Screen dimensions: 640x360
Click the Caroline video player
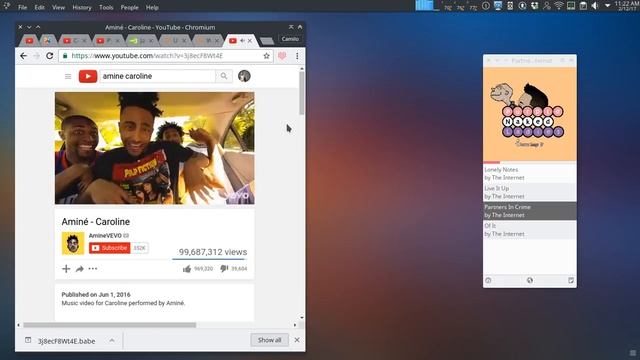[x=155, y=148]
